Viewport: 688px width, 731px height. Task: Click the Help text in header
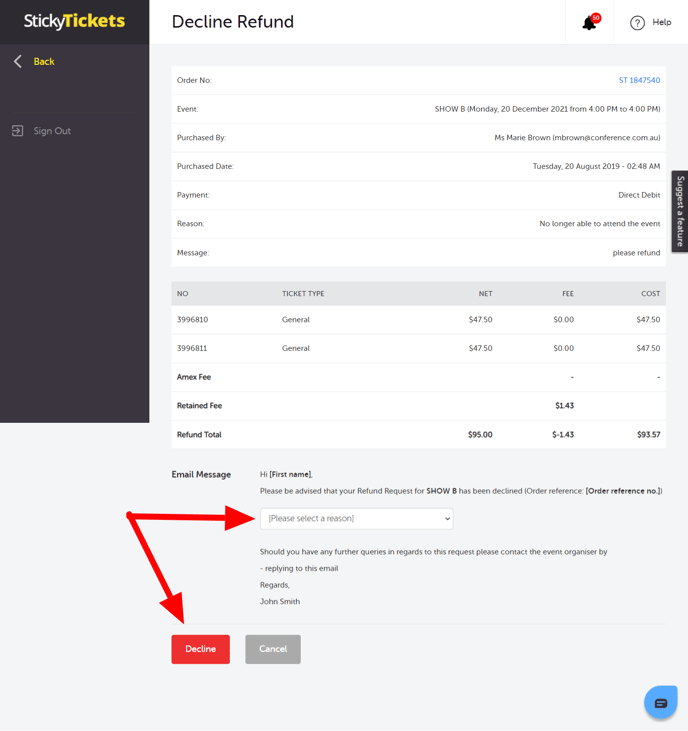coord(662,22)
